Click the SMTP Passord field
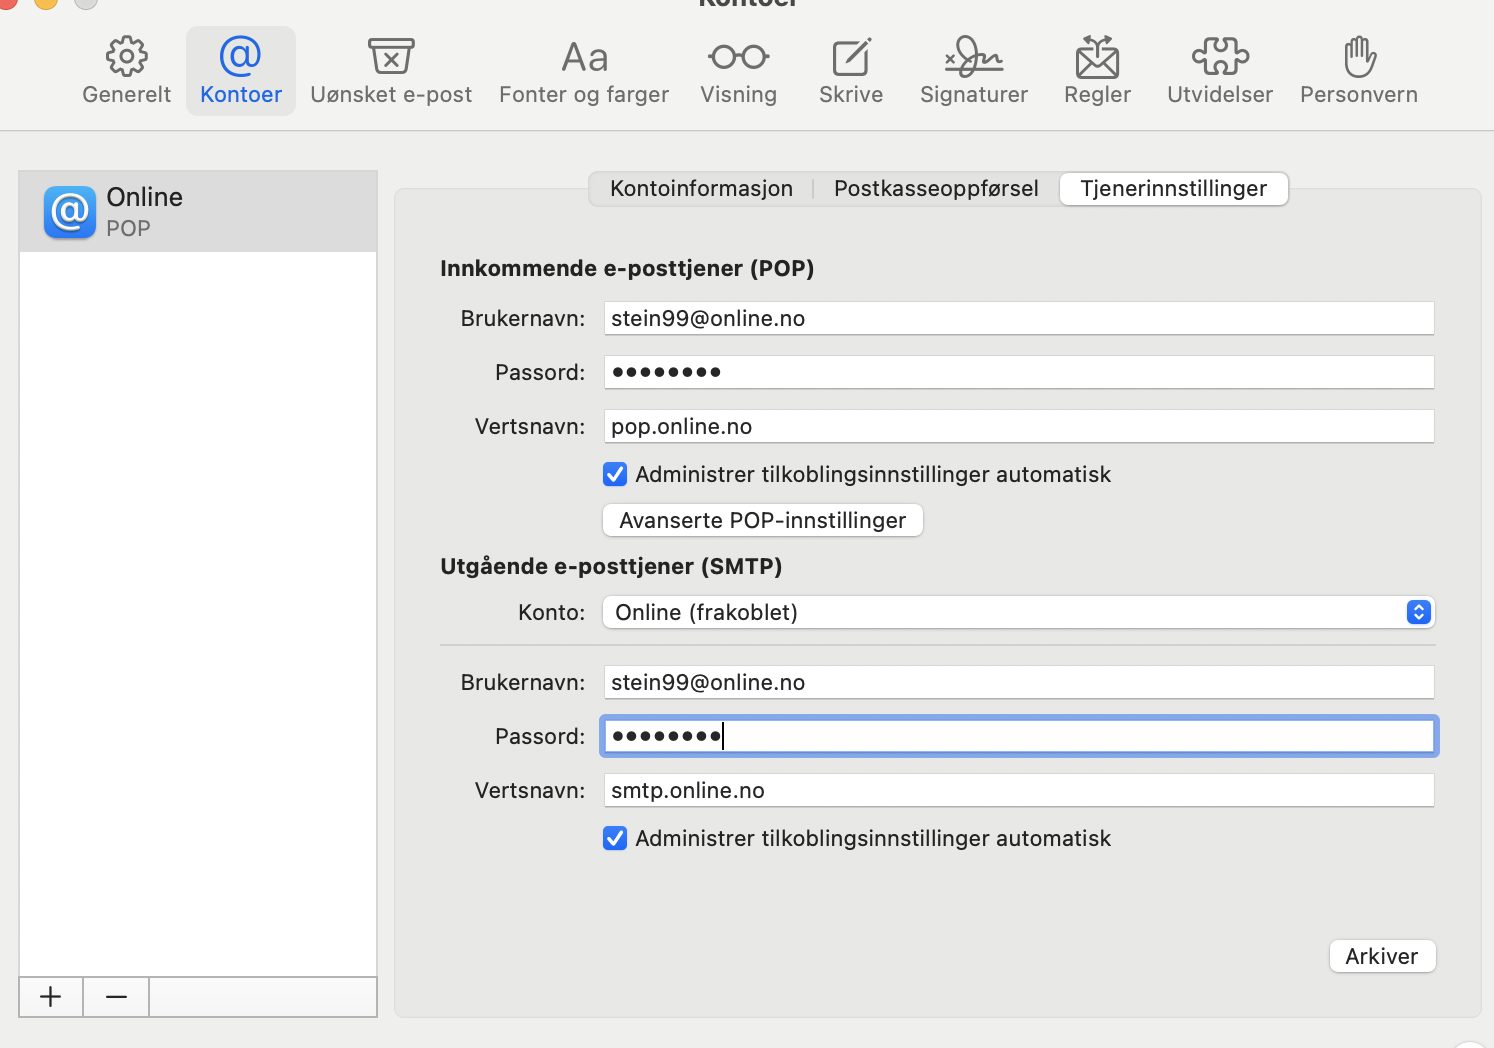This screenshot has height=1048, width=1494. coord(1019,736)
